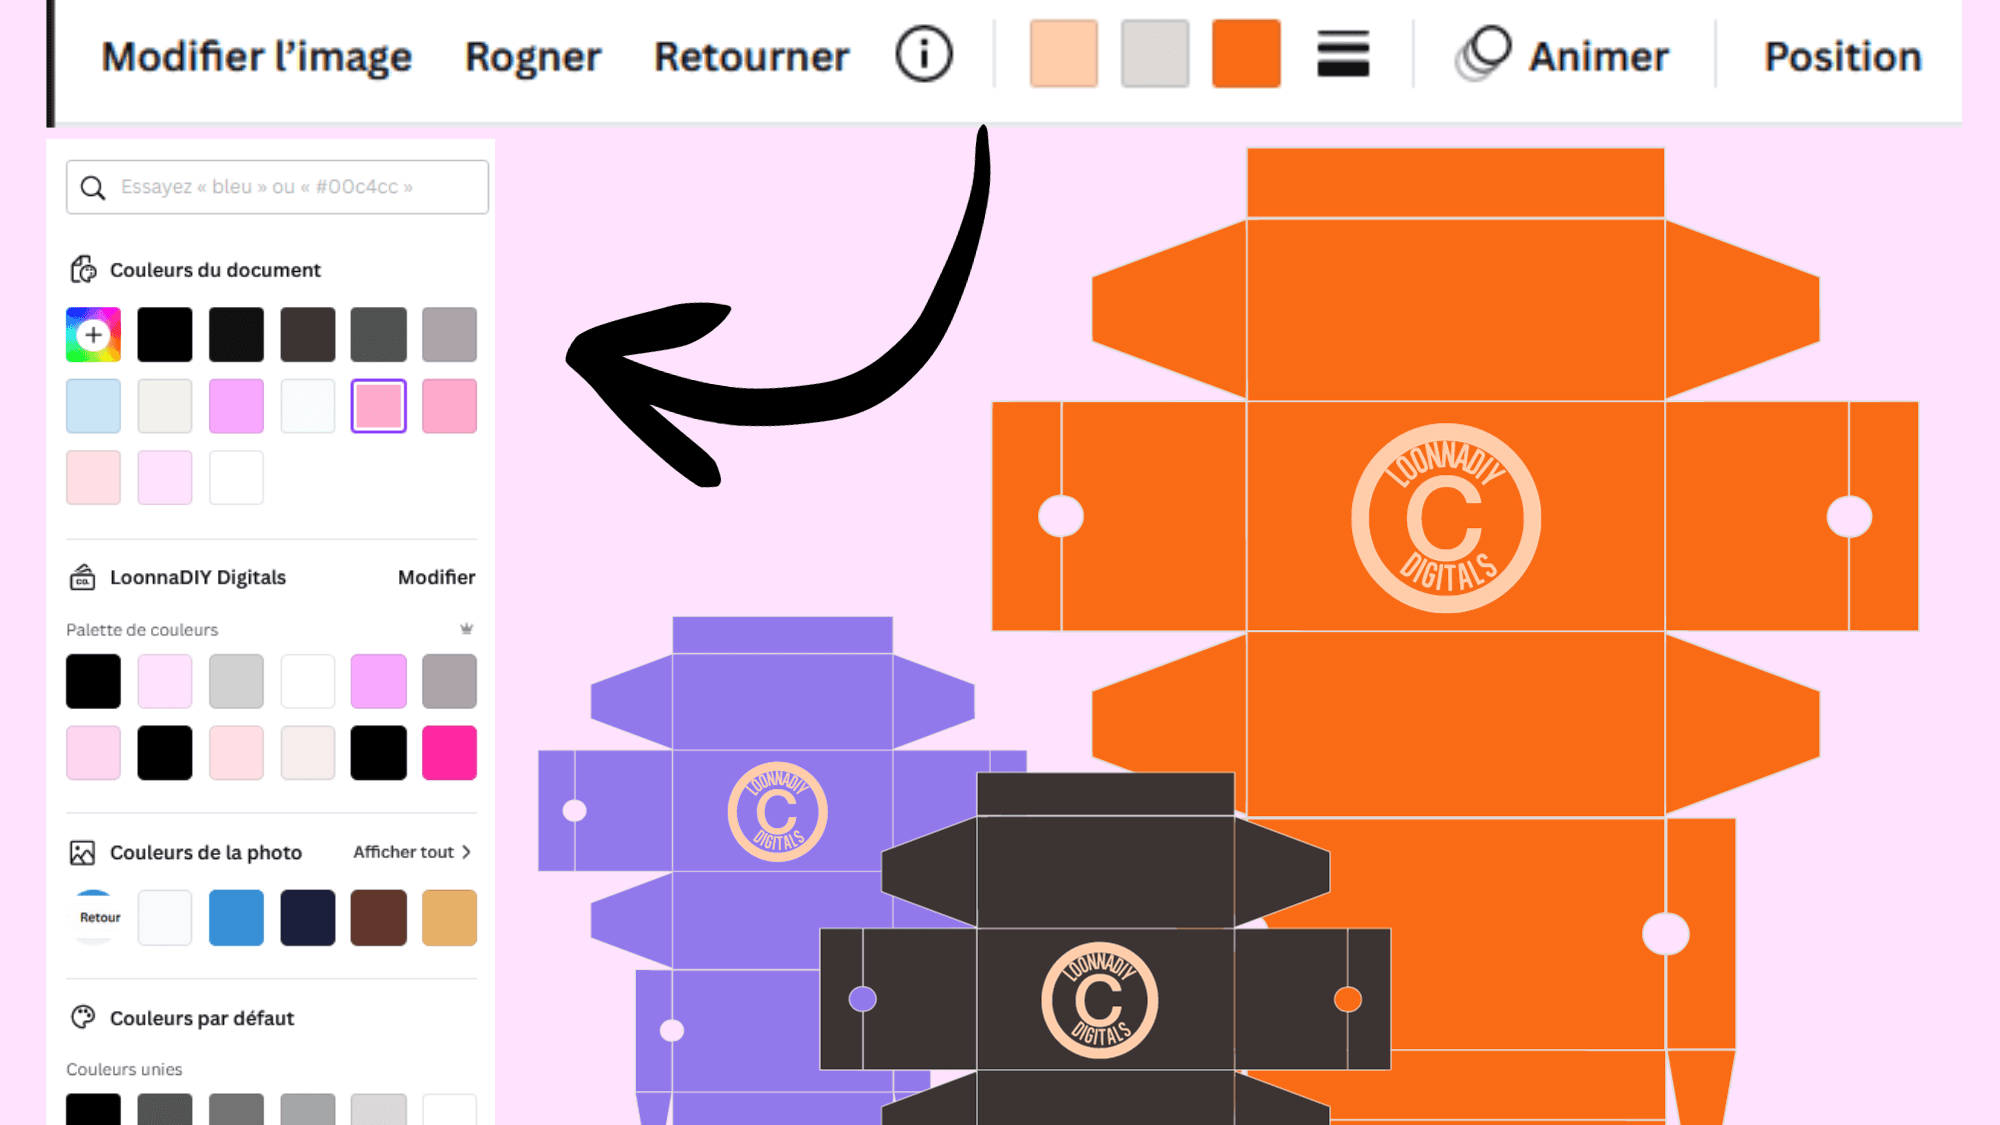The image size is (2000, 1125).
Task: Click the Couleurs de la photo image icon
Action: point(83,852)
